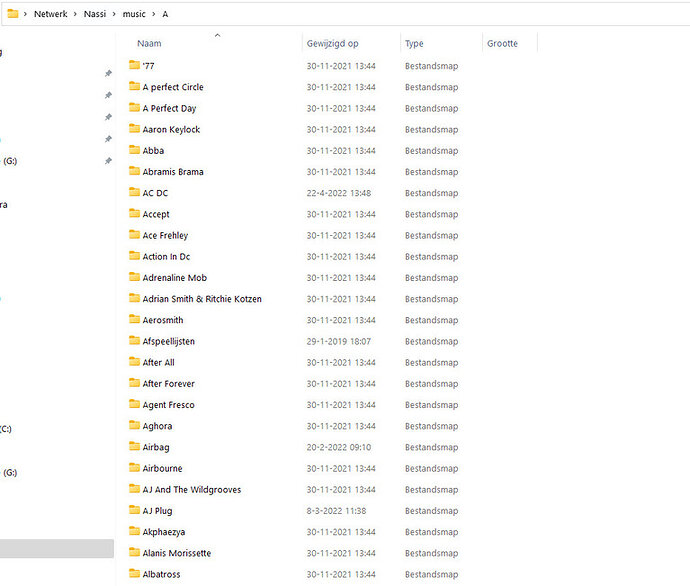Click the Albatross folder icon

coord(134,573)
